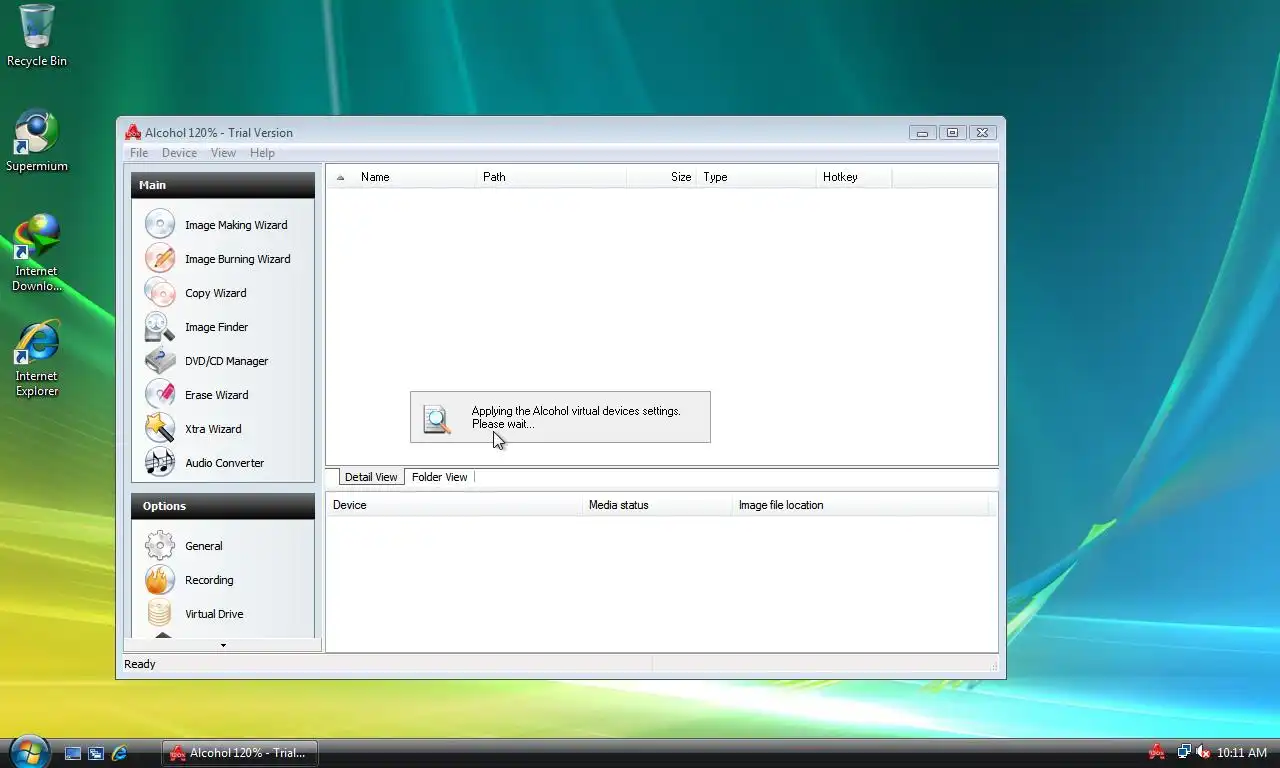Click the Virtual Drive stacked discs icon
The width and height of the screenshot is (1280, 768).
160,613
